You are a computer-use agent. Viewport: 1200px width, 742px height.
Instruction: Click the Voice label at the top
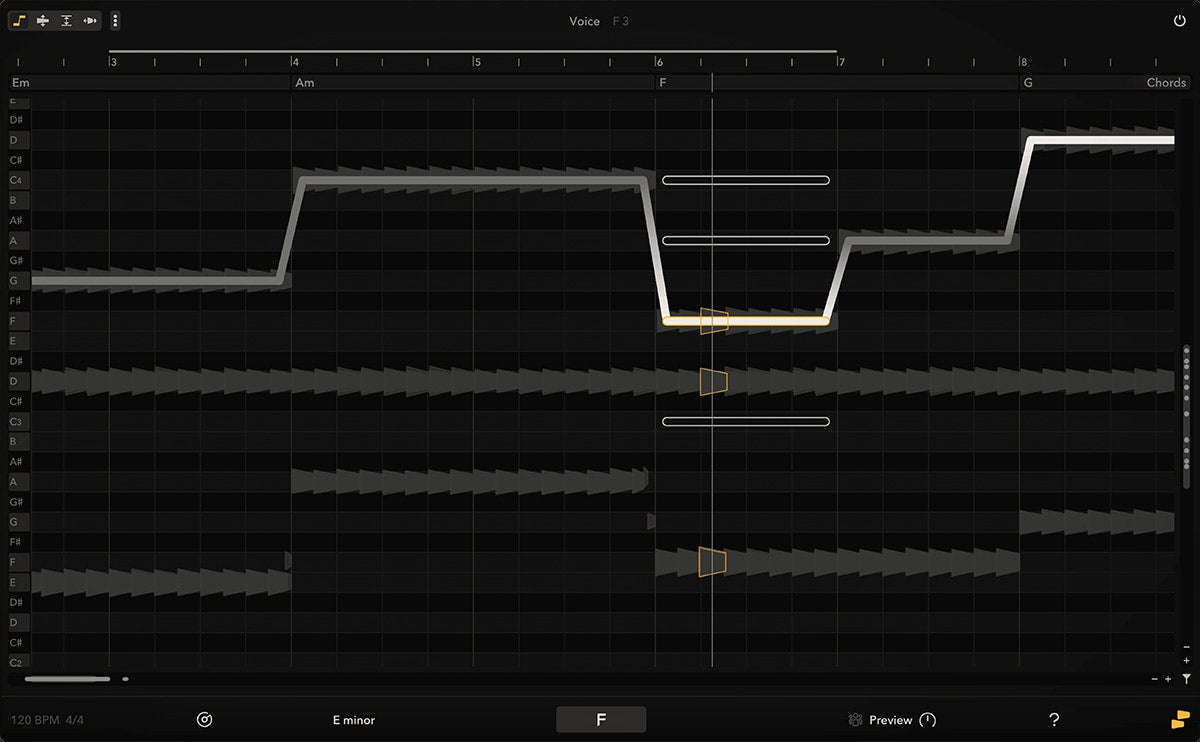(x=584, y=21)
